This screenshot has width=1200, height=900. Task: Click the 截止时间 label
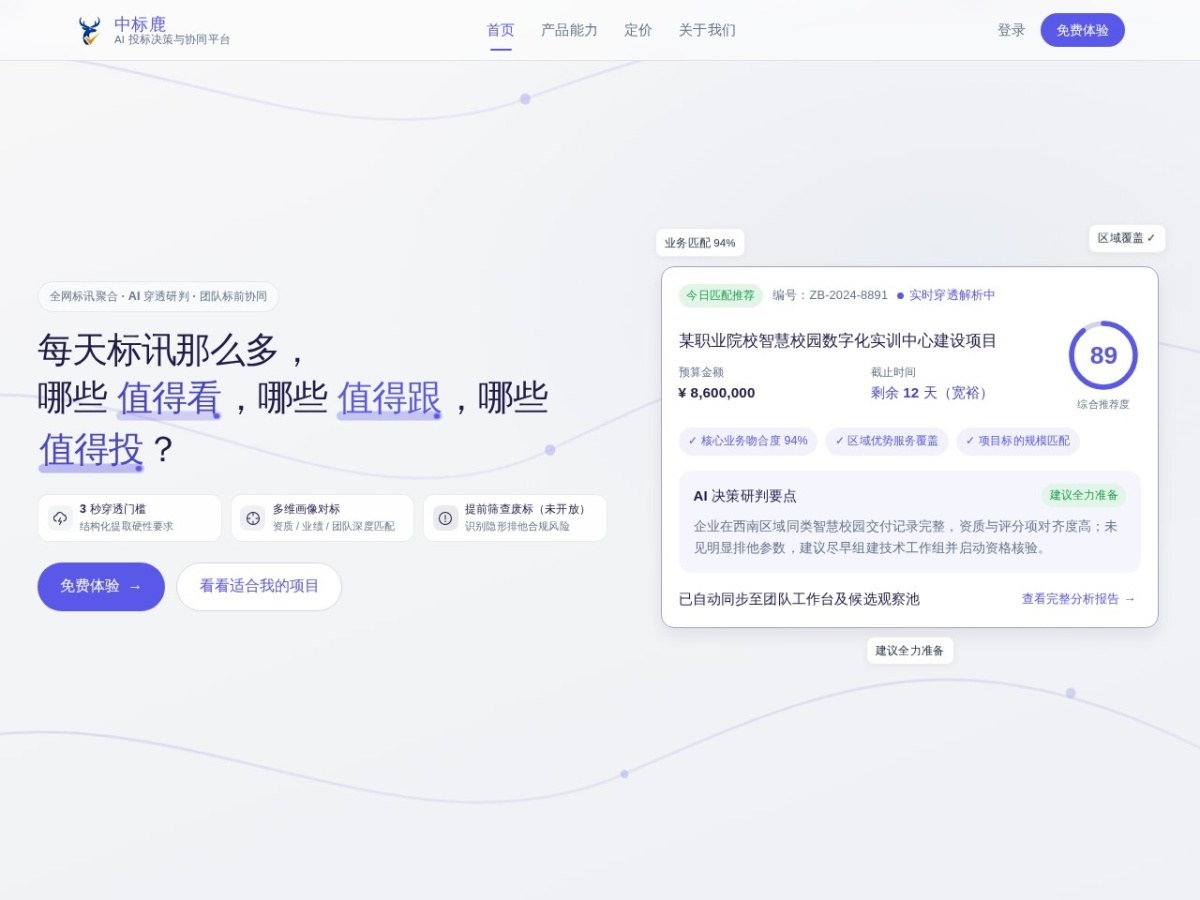pos(893,372)
